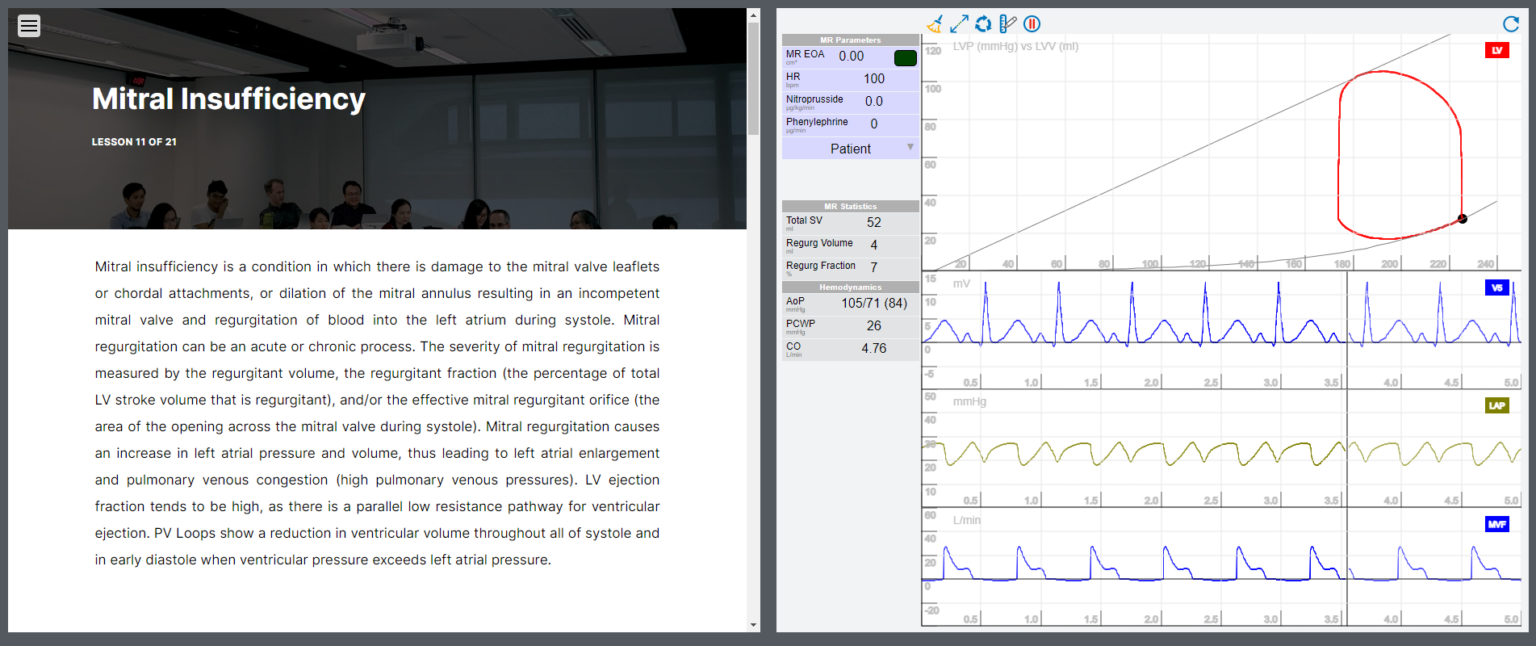The height and width of the screenshot is (646, 1536).
Task: Select the Phenylephrine value field
Action: click(873, 124)
